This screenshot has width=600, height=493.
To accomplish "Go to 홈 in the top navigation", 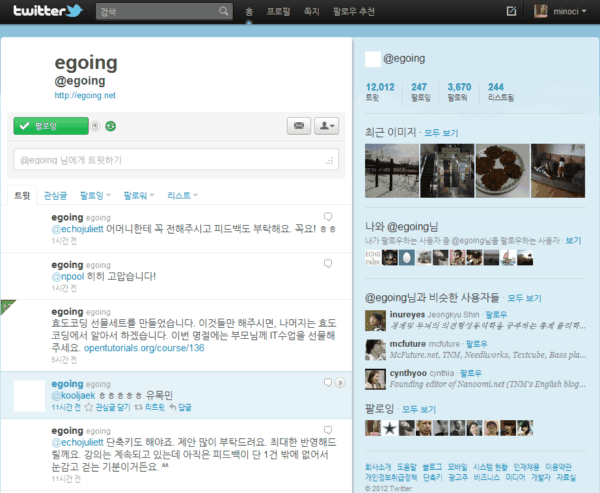I will coord(249,11).
